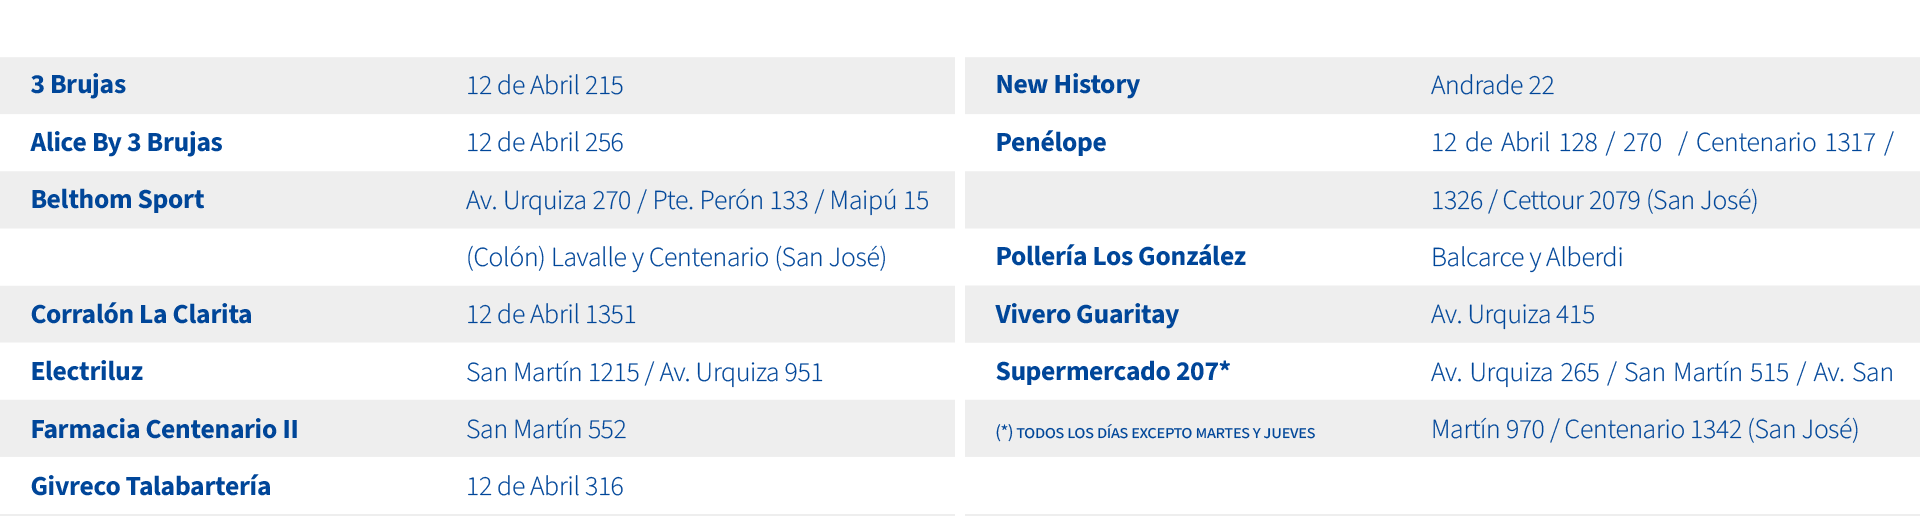Select the 3 Brujas store name
1920x516 pixels.
(78, 85)
